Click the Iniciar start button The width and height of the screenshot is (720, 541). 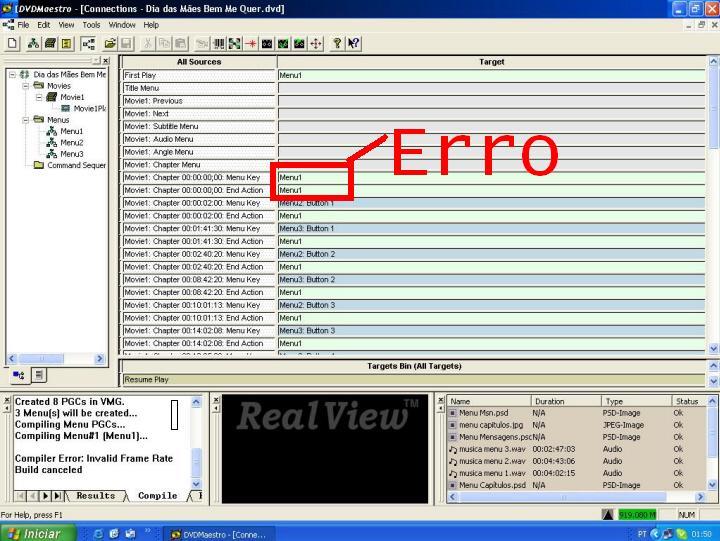coord(37,534)
